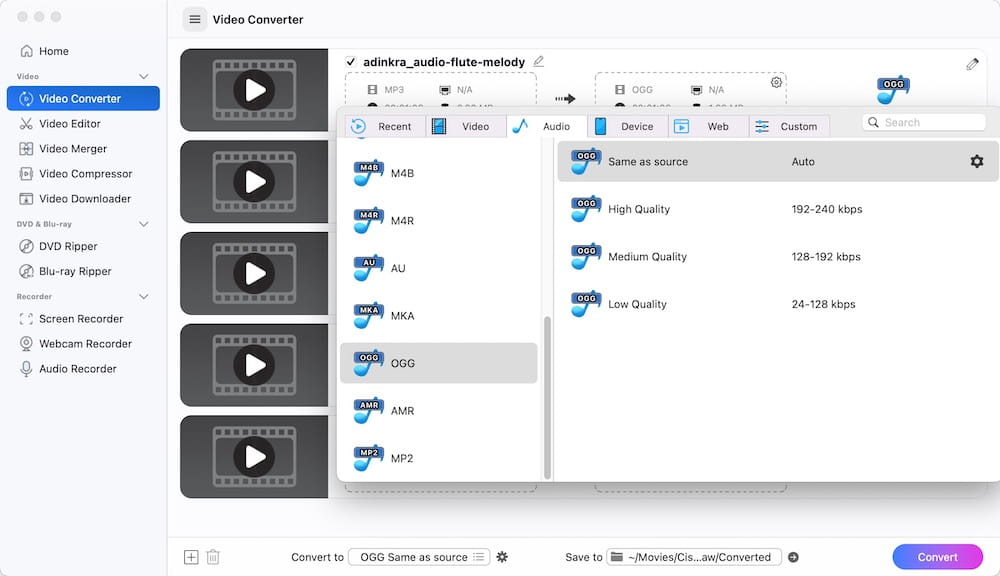
Task: Click the format Search field
Action: coord(923,122)
